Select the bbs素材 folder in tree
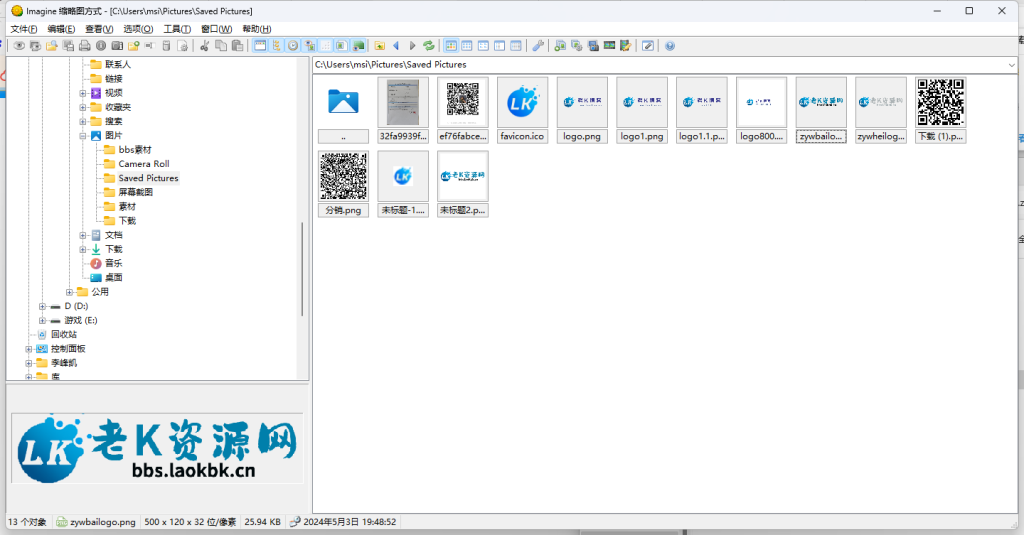This screenshot has height=535, width=1024. tap(135, 150)
